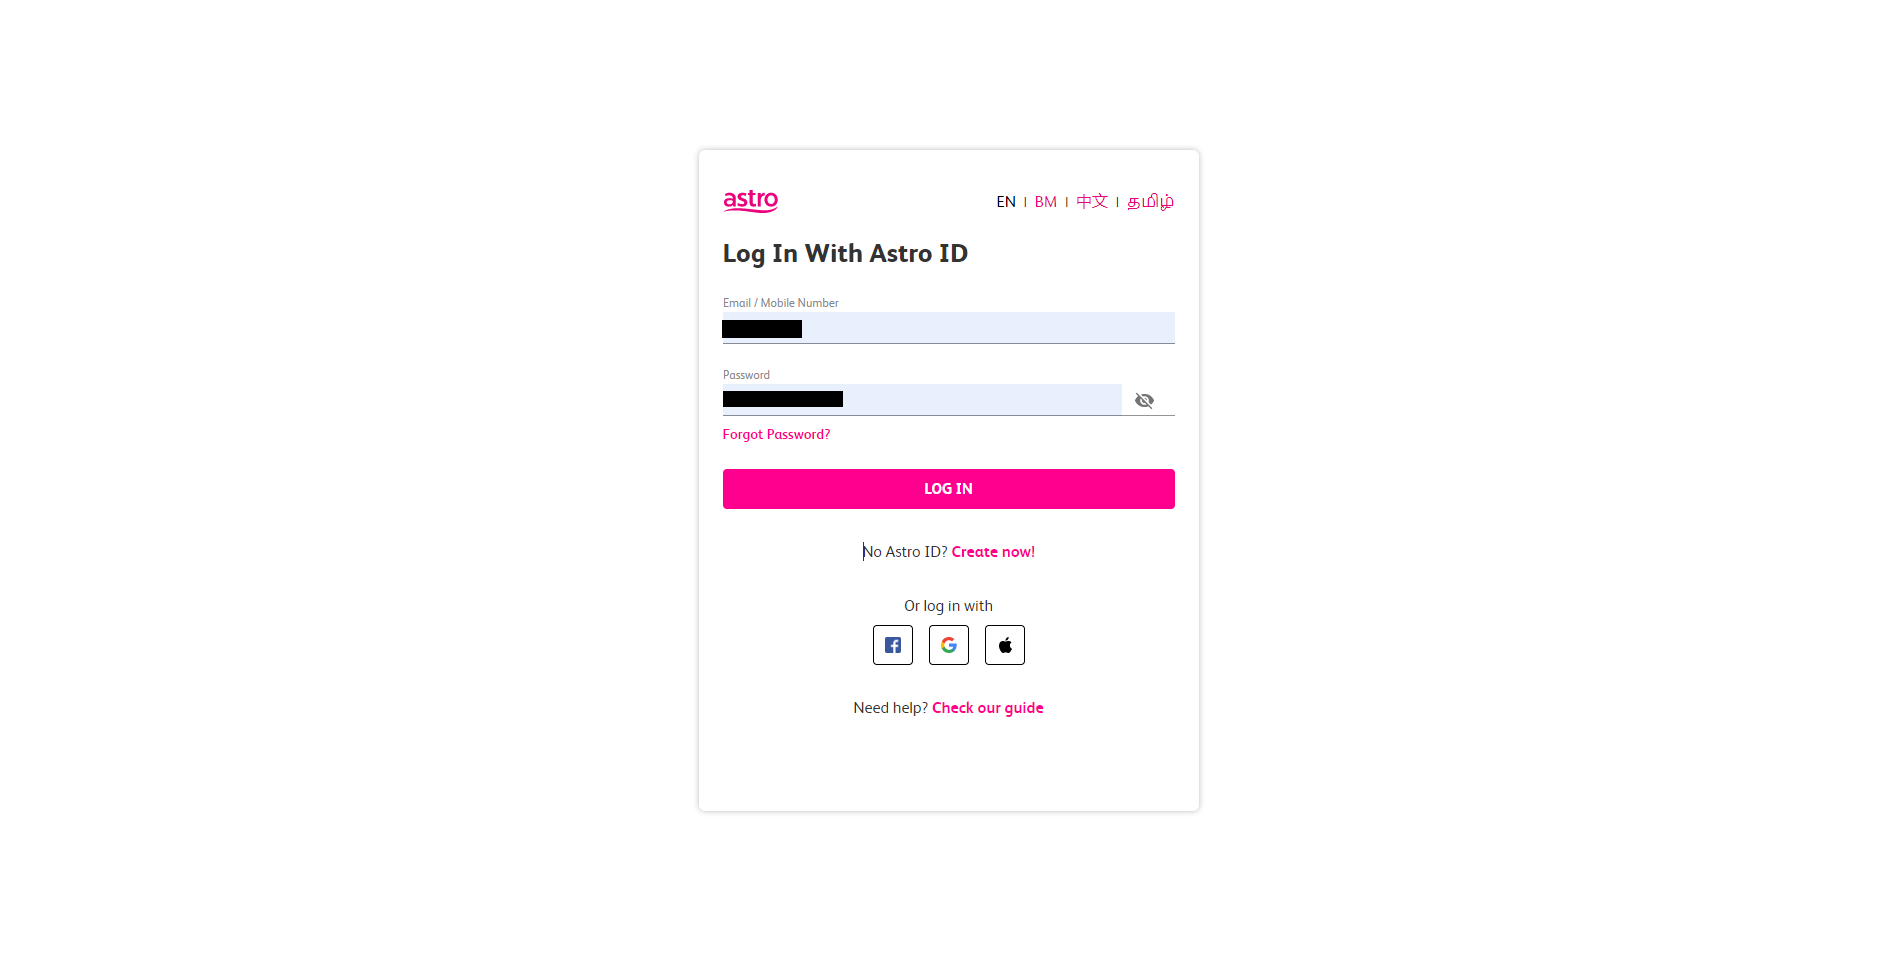Click Create now! to register an Astro ID
This screenshot has width=1891, height=957.
point(993,551)
